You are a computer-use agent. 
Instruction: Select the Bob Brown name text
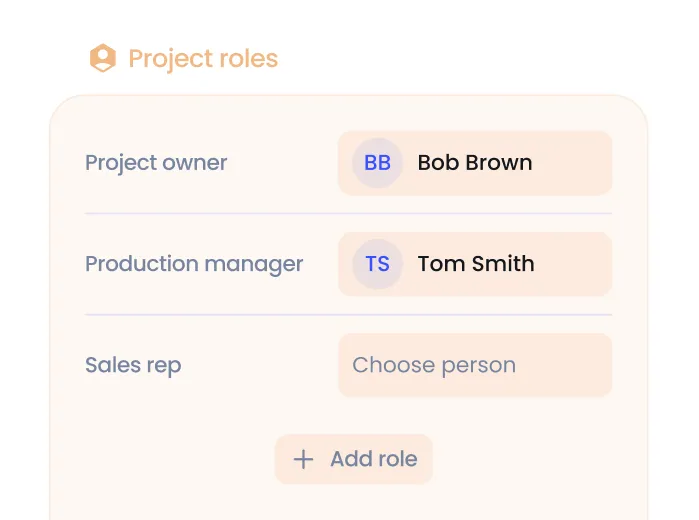[x=475, y=163]
